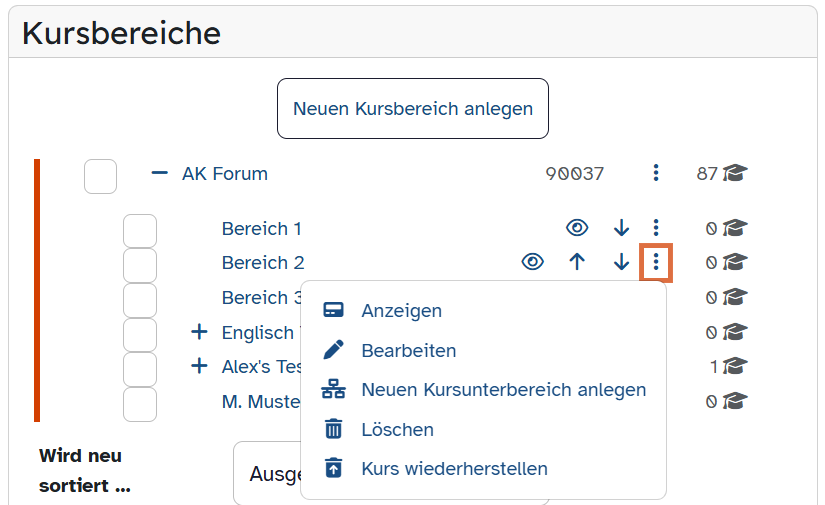Viewport: 825px width, 505px height.
Task: Check the Bereich 2 checkbox
Action: (x=140, y=265)
